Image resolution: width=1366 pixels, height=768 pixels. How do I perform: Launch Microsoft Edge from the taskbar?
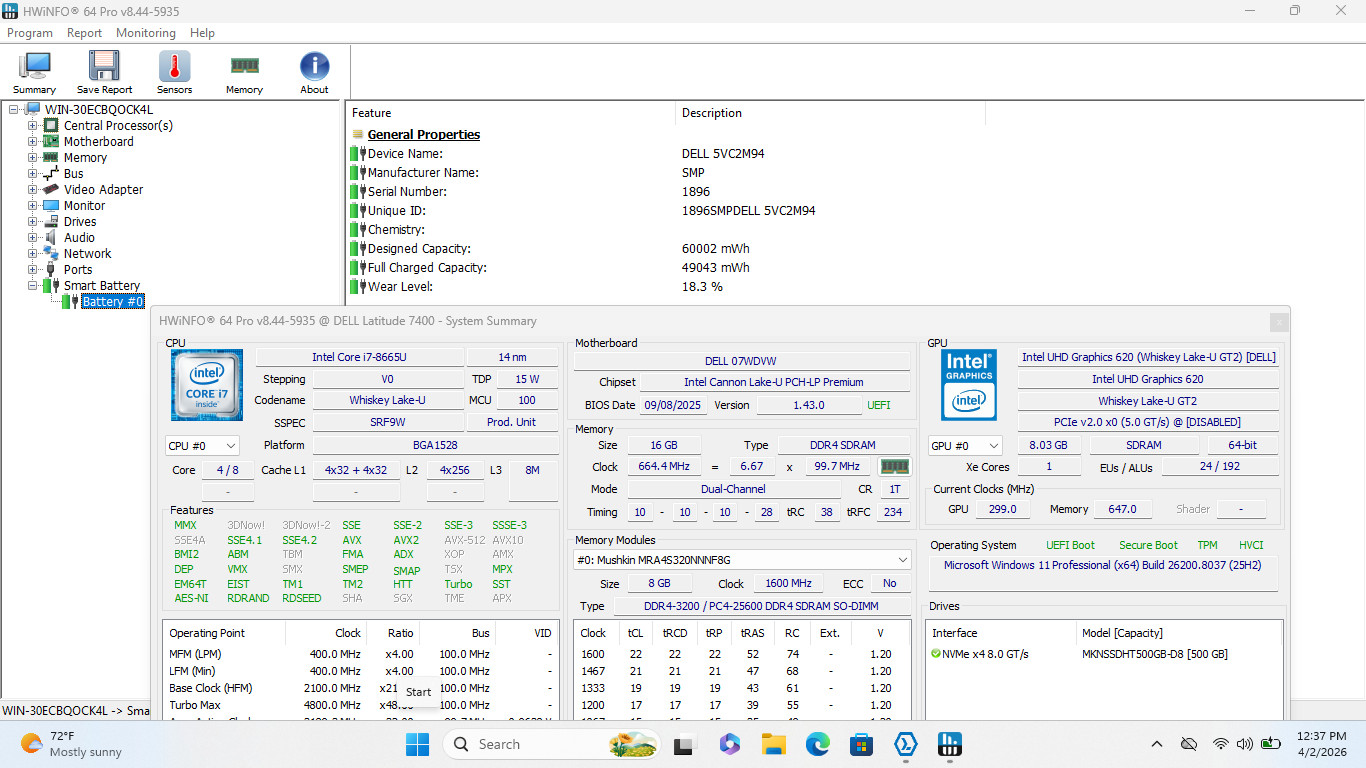pyautogui.click(x=818, y=744)
